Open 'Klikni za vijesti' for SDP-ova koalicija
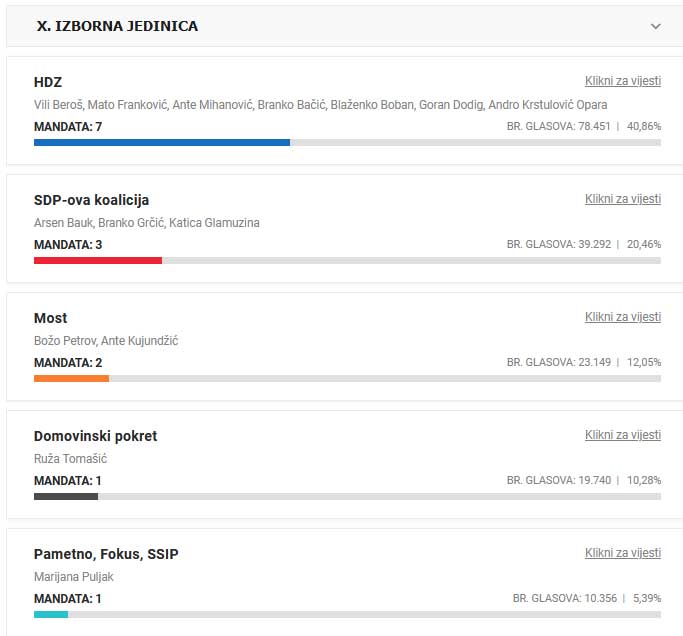 [x=622, y=199]
